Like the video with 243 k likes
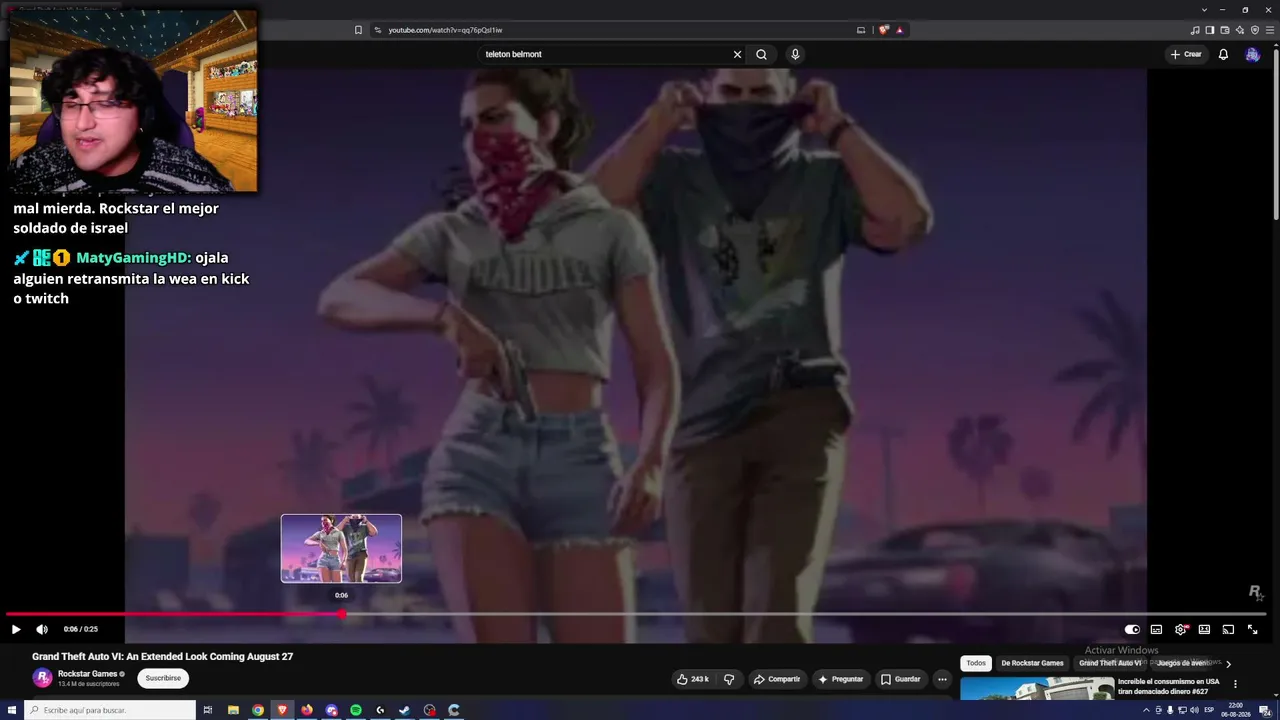Image resolution: width=1280 pixels, height=720 pixels. point(693,679)
